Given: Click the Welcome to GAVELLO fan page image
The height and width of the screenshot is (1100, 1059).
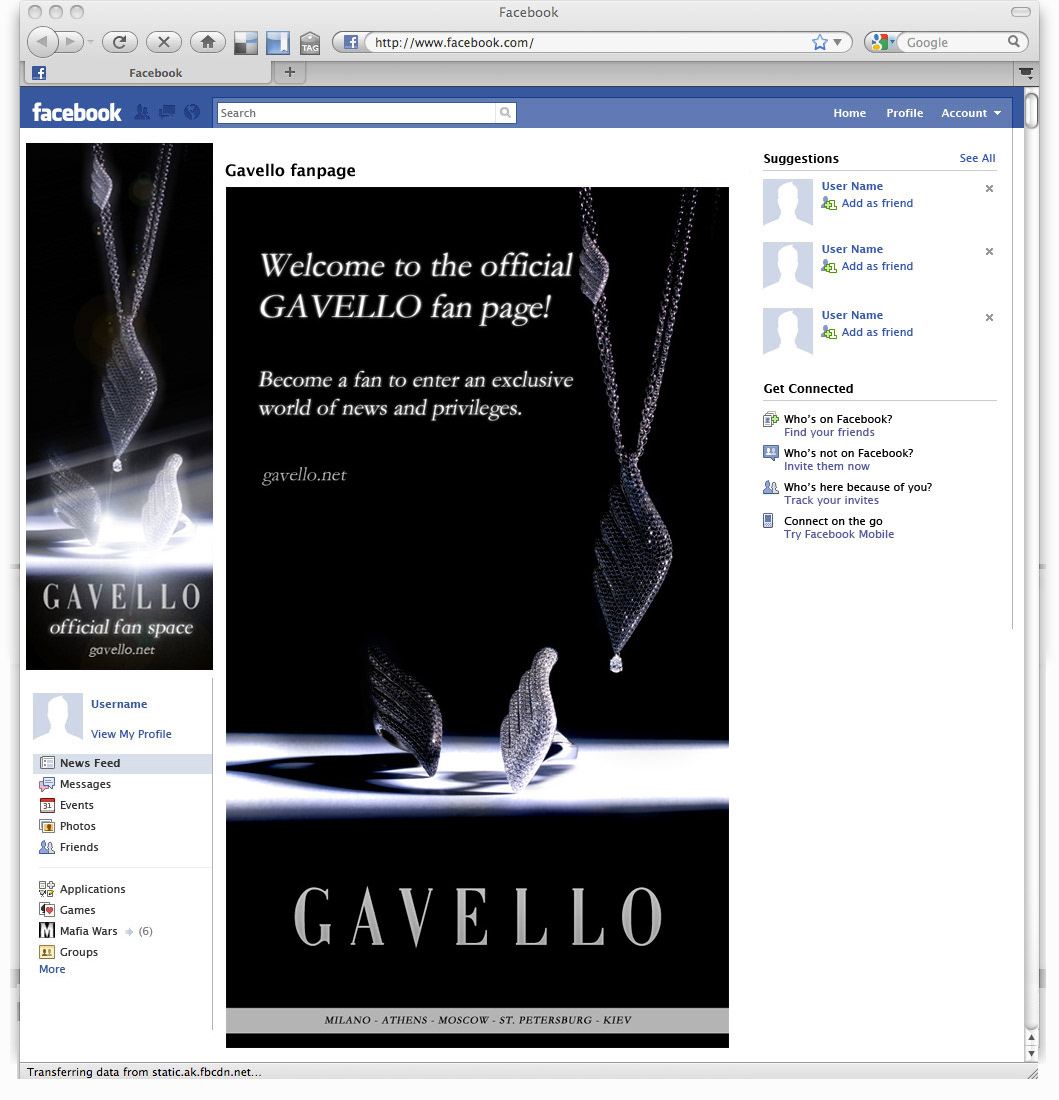Looking at the screenshot, I should 477,617.
